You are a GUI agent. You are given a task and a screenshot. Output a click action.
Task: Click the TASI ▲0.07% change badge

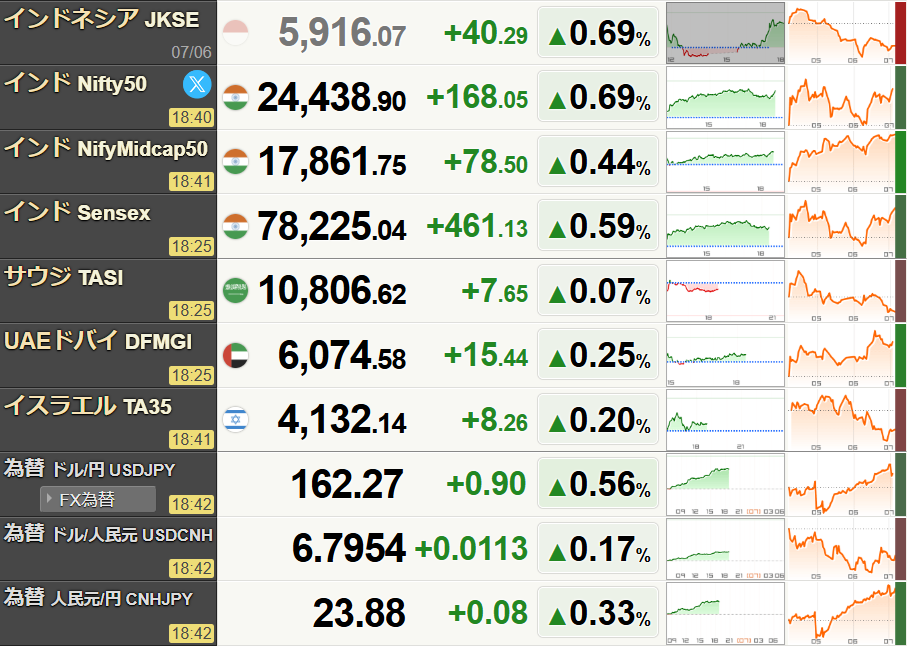pos(598,291)
